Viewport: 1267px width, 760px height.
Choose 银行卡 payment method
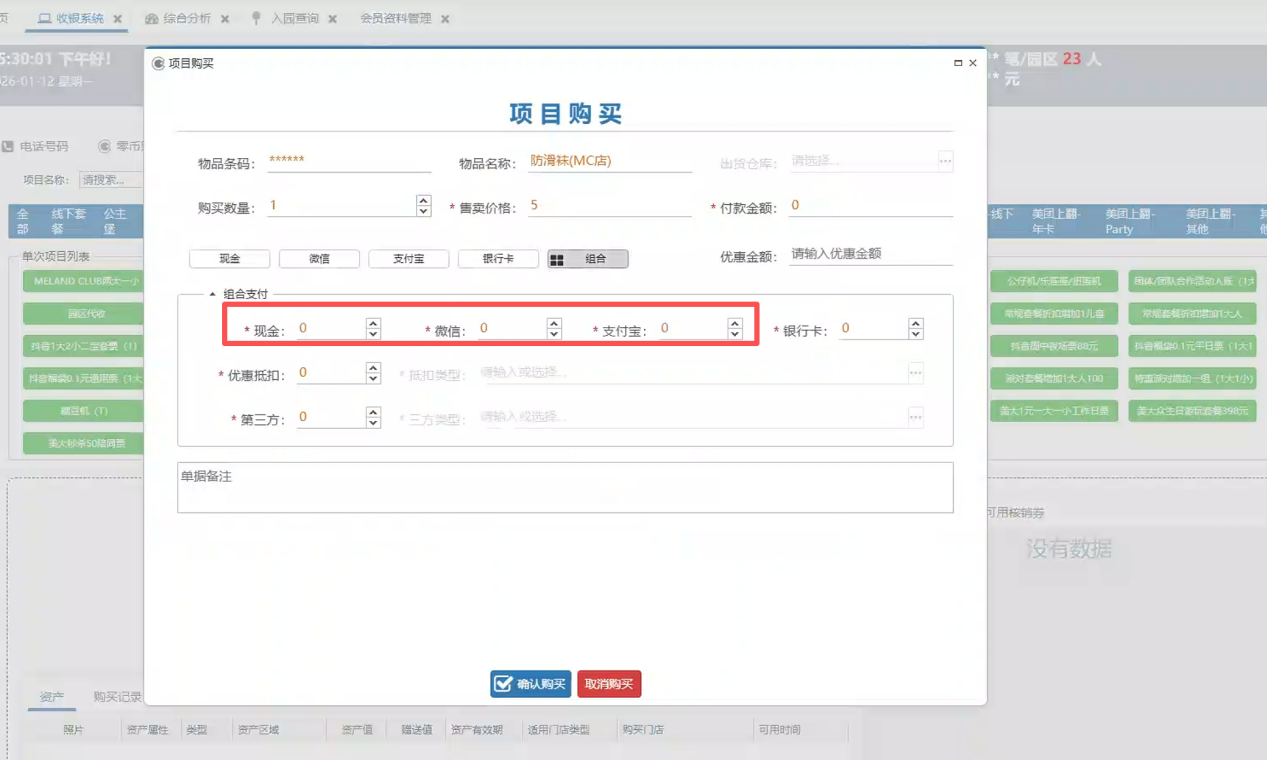click(x=498, y=259)
